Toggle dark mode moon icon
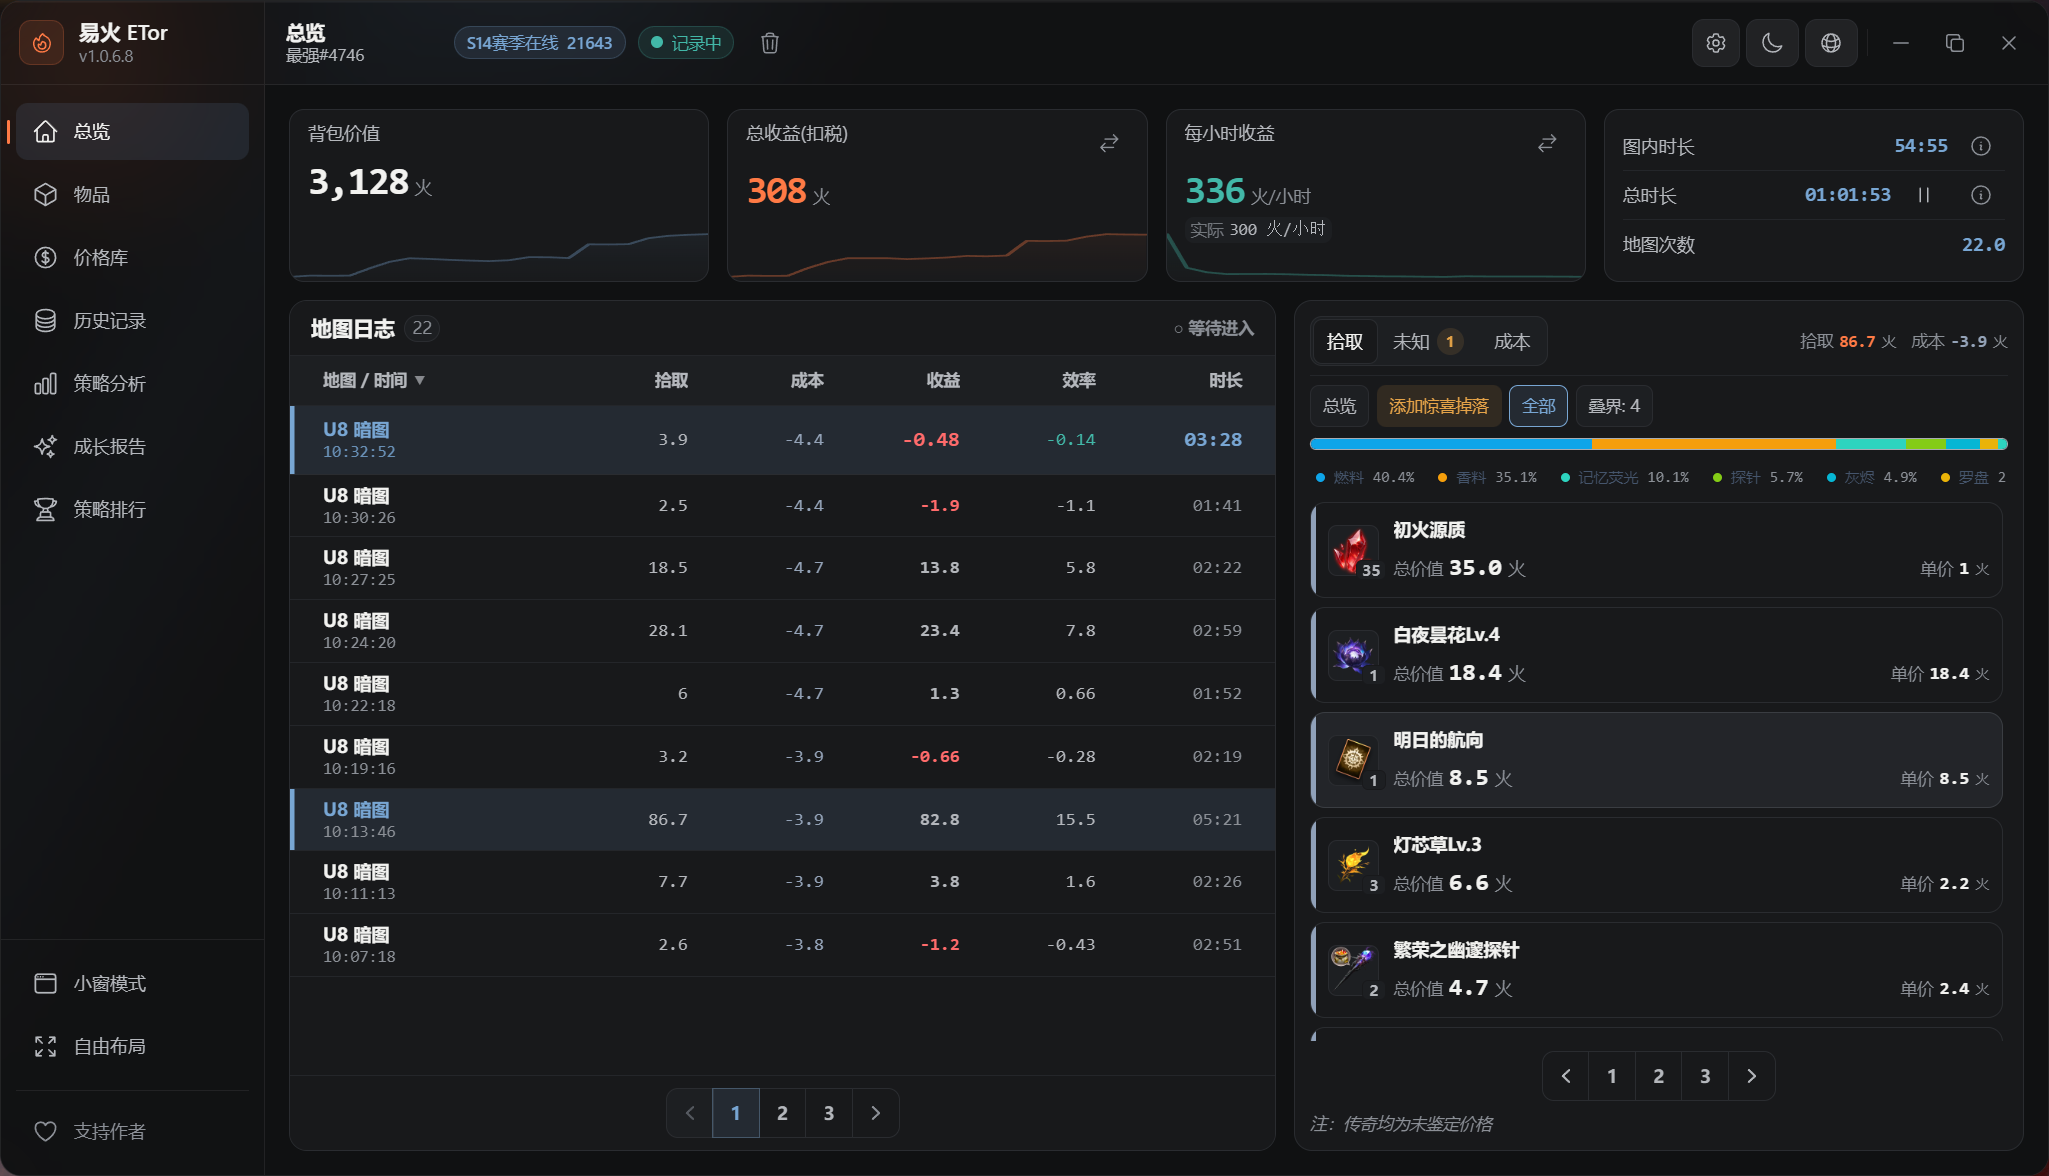This screenshot has width=2049, height=1176. (x=1772, y=43)
